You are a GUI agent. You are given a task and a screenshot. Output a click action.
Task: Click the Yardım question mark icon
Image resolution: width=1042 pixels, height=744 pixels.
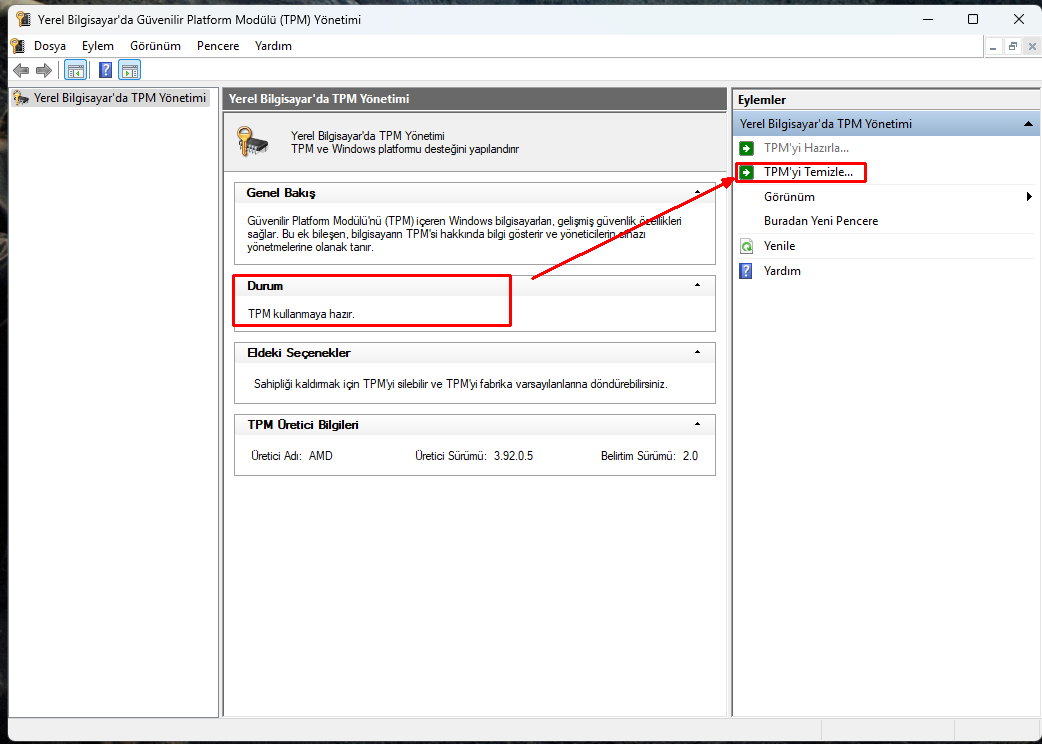(746, 271)
